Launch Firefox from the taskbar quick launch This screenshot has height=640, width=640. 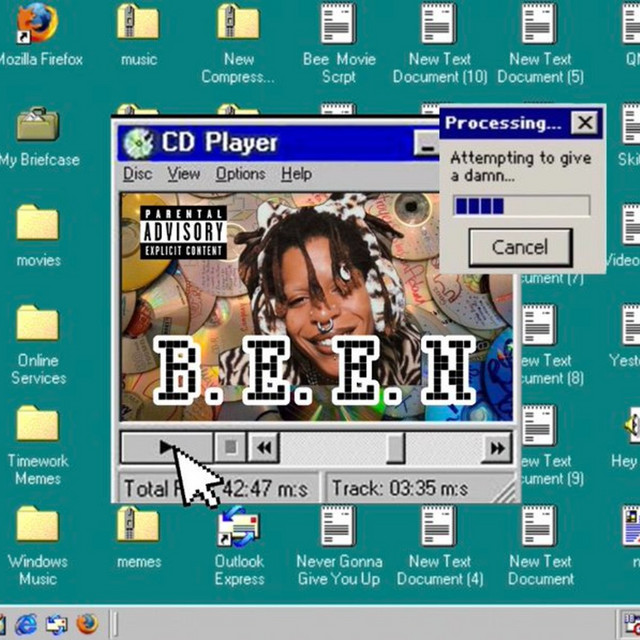click(87, 624)
